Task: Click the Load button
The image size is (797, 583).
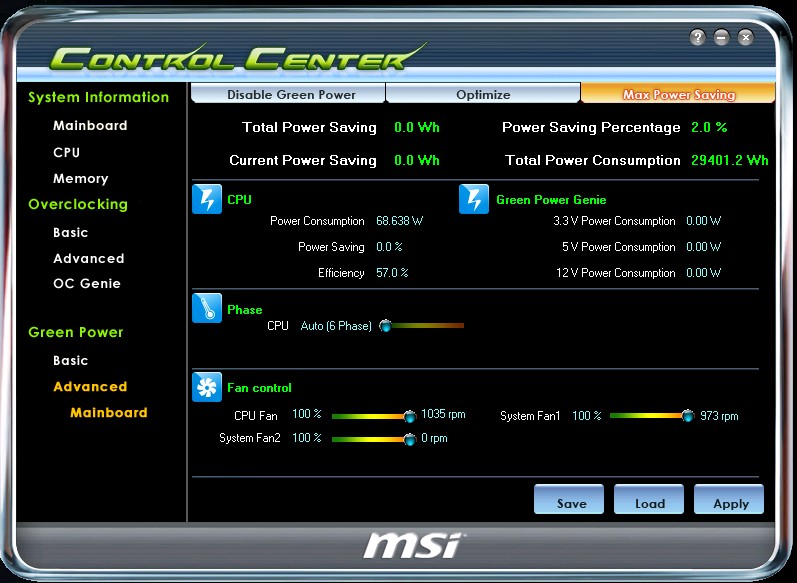Action: coord(649,499)
